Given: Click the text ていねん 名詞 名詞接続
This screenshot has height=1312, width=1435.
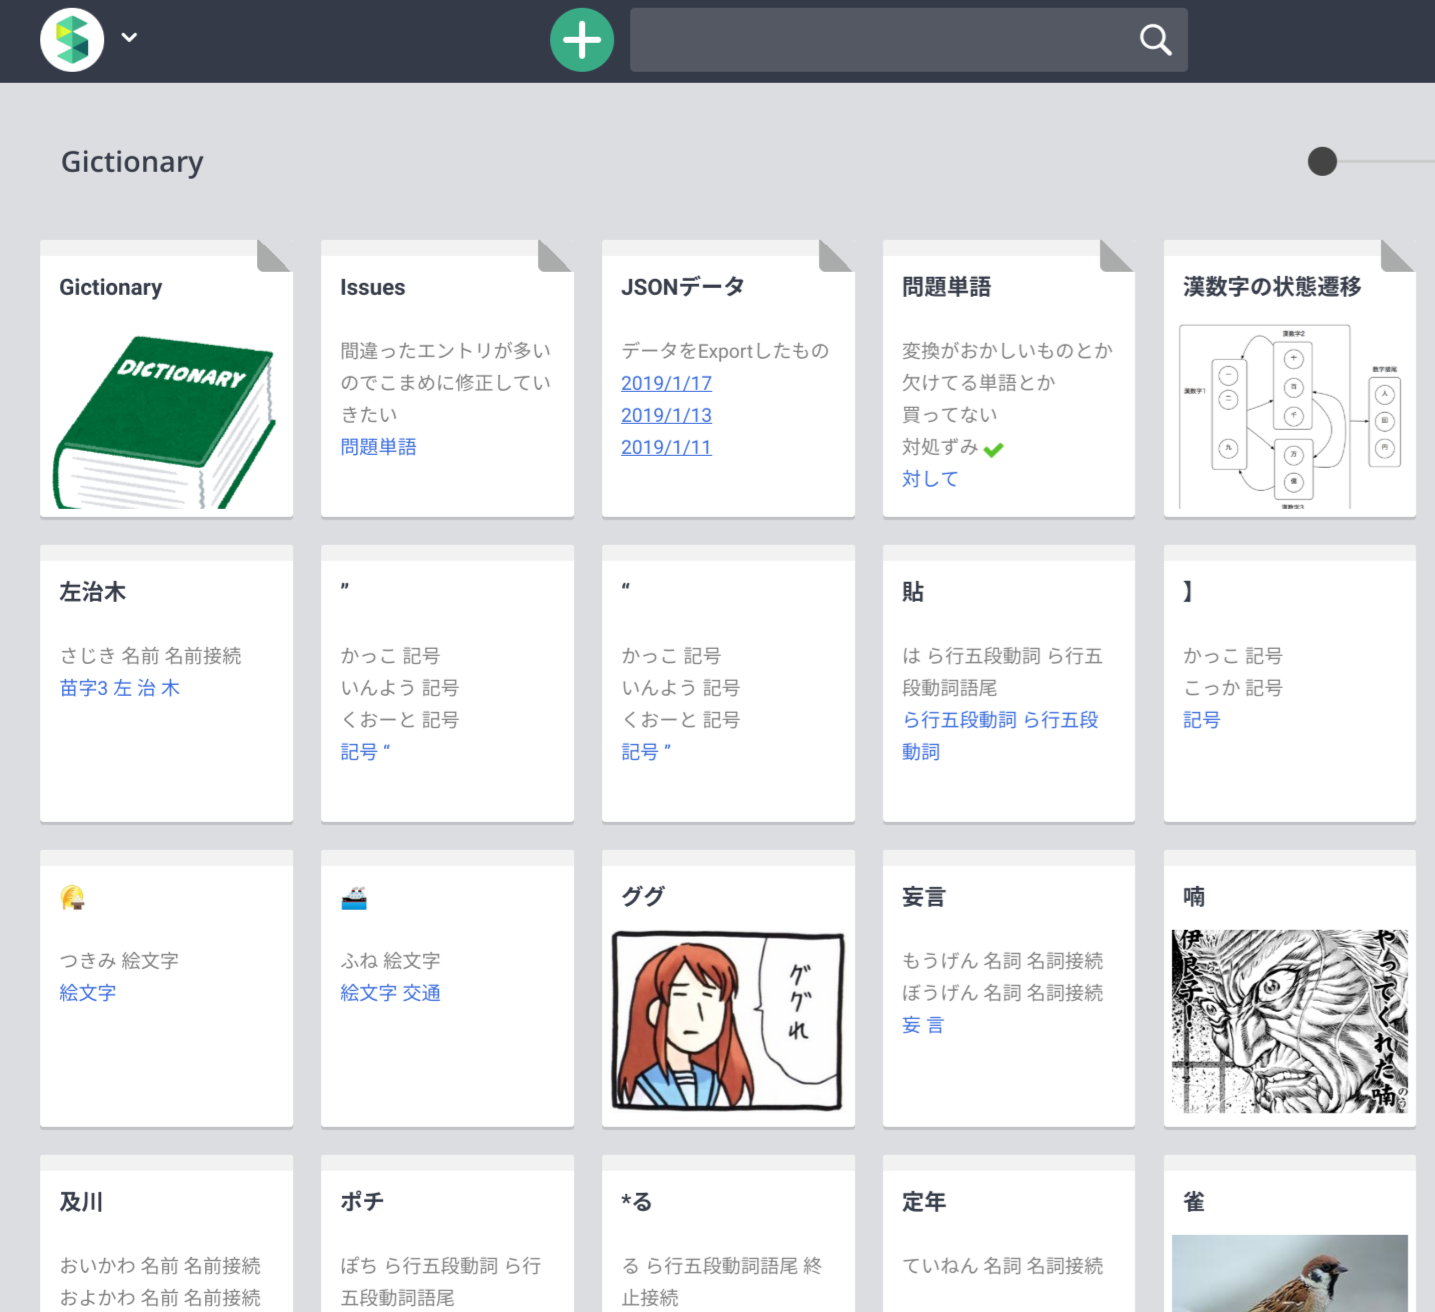Looking at the screenshot, I should coord(1003,1266).
